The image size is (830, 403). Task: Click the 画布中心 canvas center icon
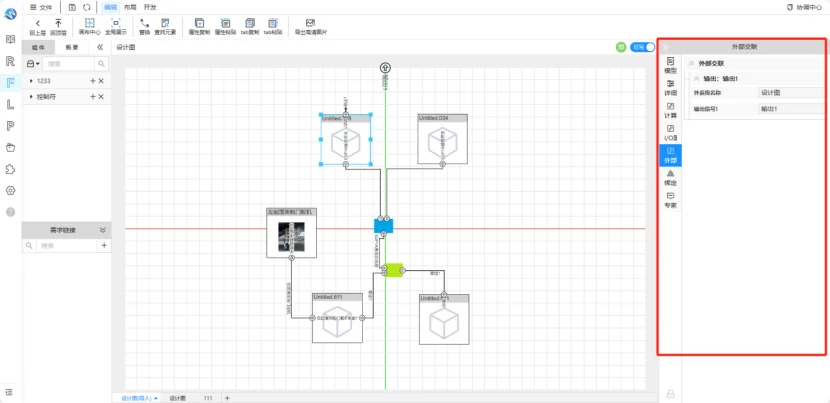click(89, 23)
